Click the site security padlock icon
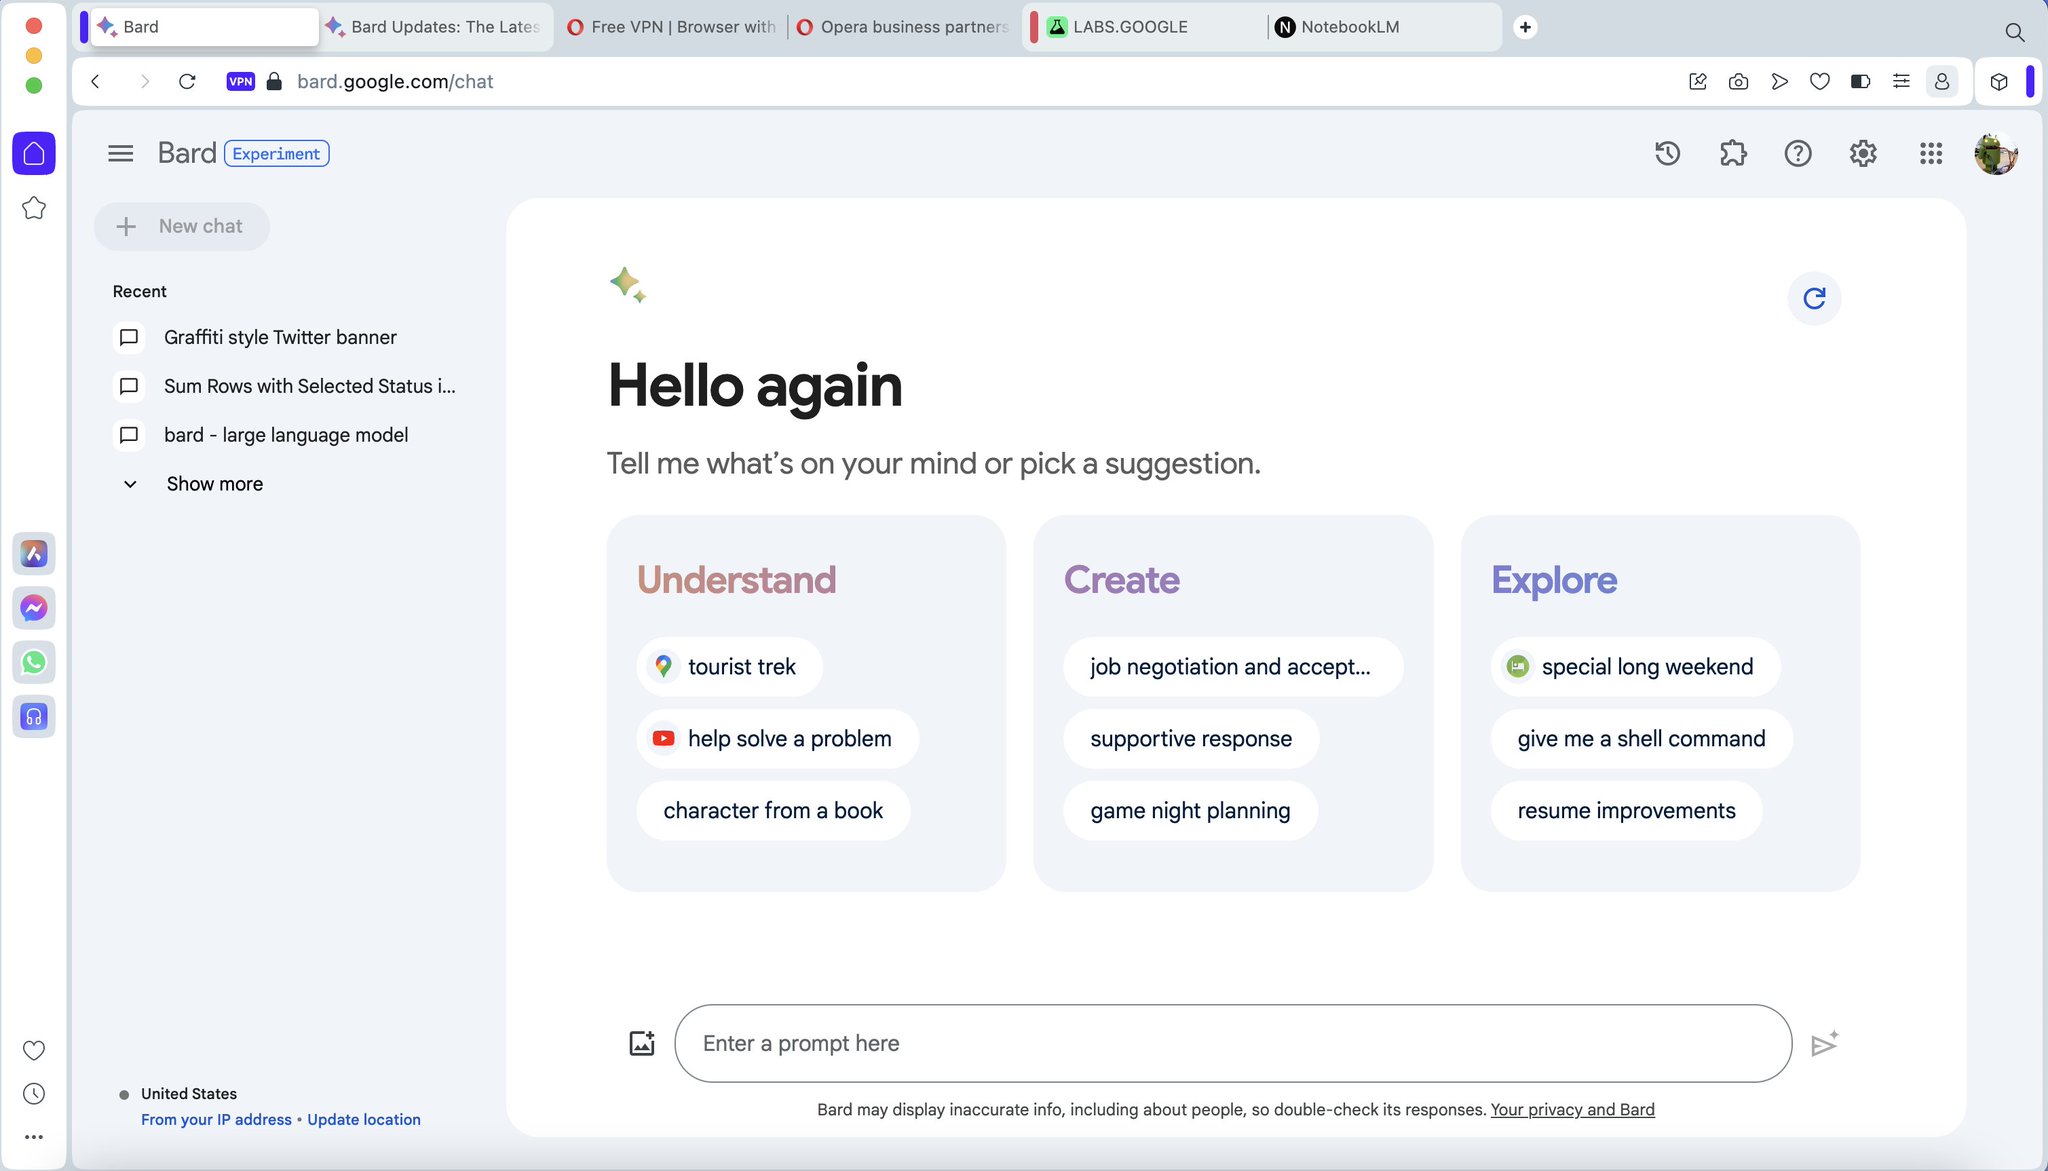Viewport: 2048px width, 1171px height. [x=274, y=82]
